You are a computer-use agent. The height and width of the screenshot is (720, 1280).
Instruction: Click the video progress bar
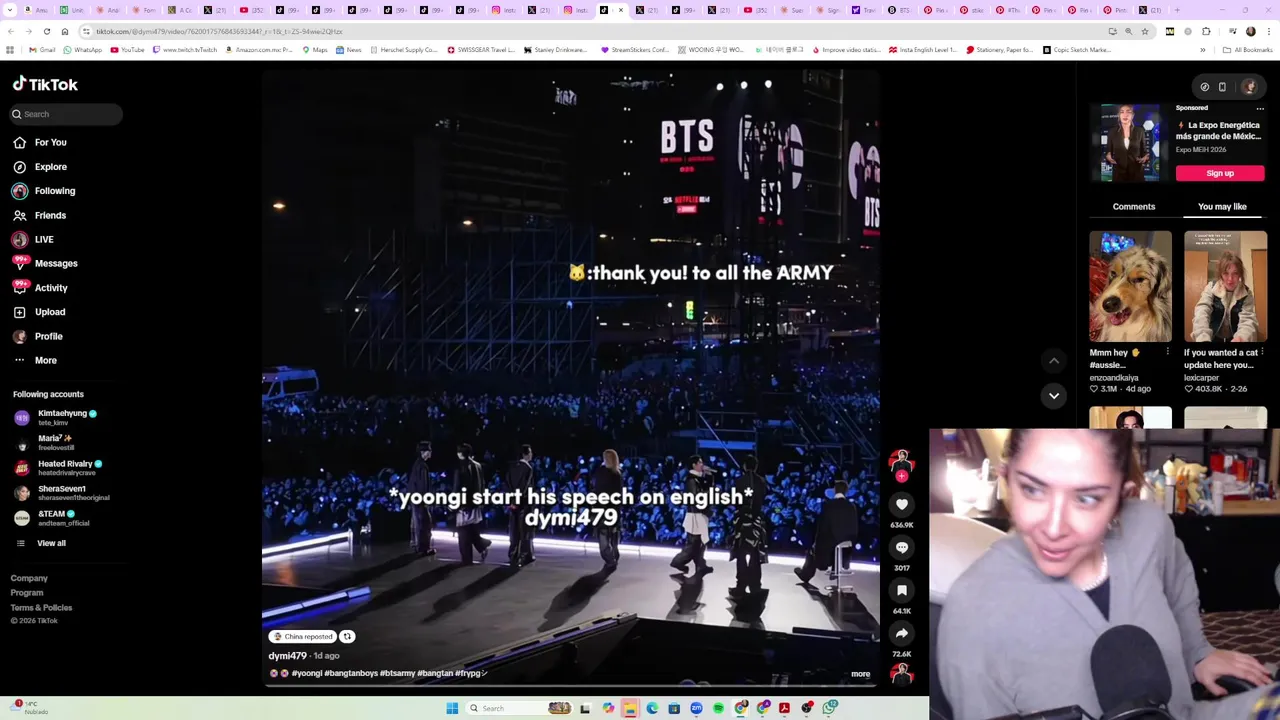(570, 686)
